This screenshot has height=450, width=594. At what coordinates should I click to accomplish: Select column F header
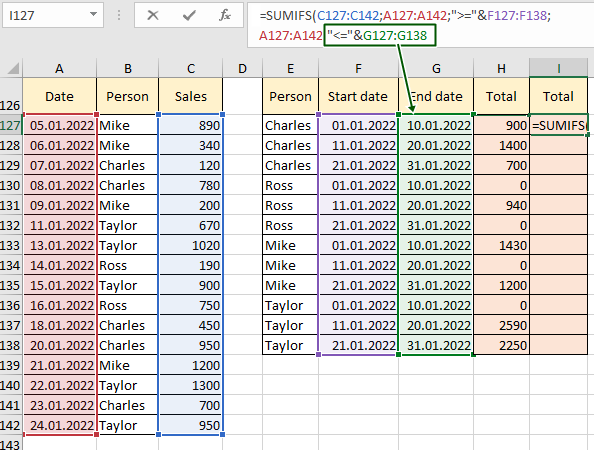click(358, 69)
